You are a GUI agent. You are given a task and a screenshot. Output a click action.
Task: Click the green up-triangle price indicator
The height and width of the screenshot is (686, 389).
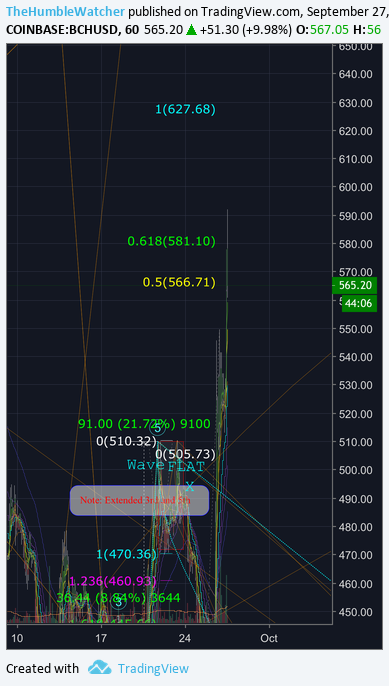pos(191,30)
